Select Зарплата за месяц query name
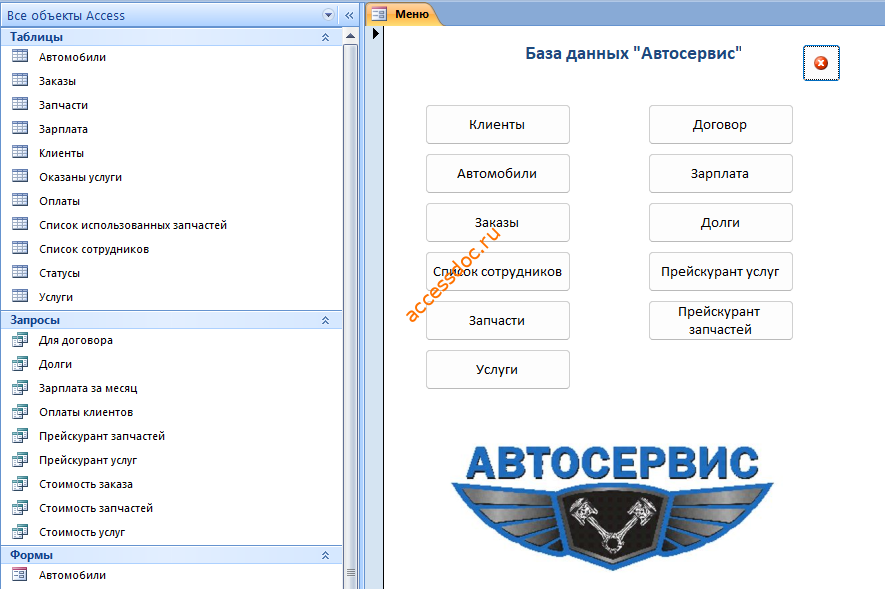Image resolution: width=885 pixels, height=589 pixels. 88,388
